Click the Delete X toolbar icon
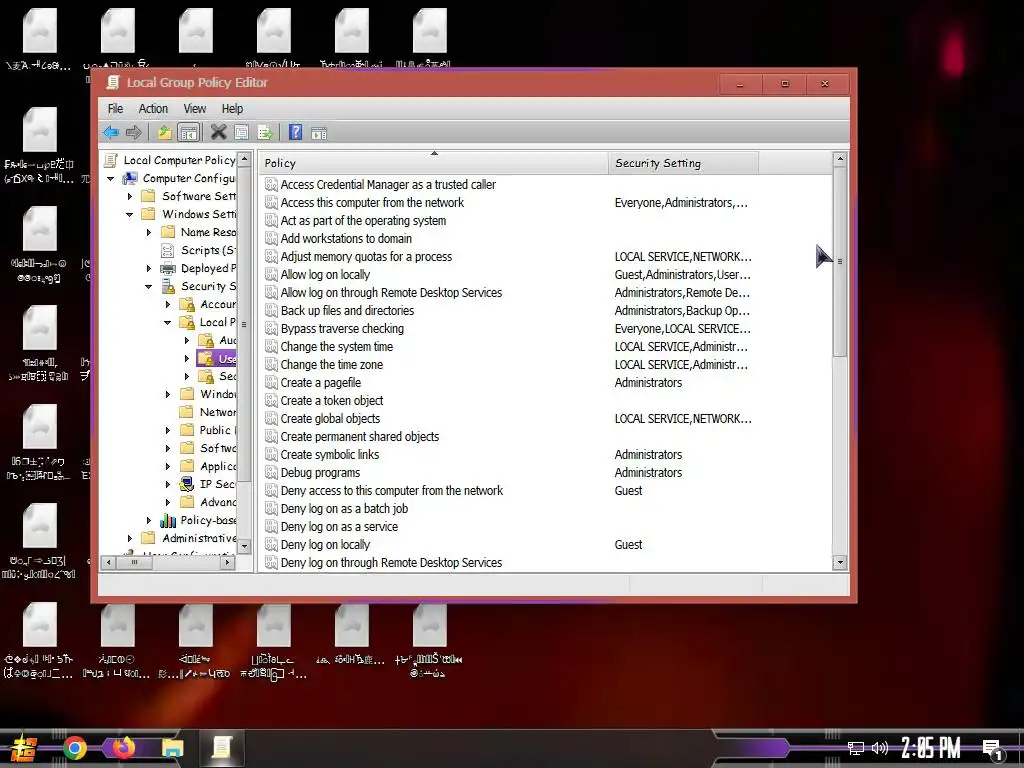Image resolution: width=1024 pixels, height=768 pixels. pos(218,133)
